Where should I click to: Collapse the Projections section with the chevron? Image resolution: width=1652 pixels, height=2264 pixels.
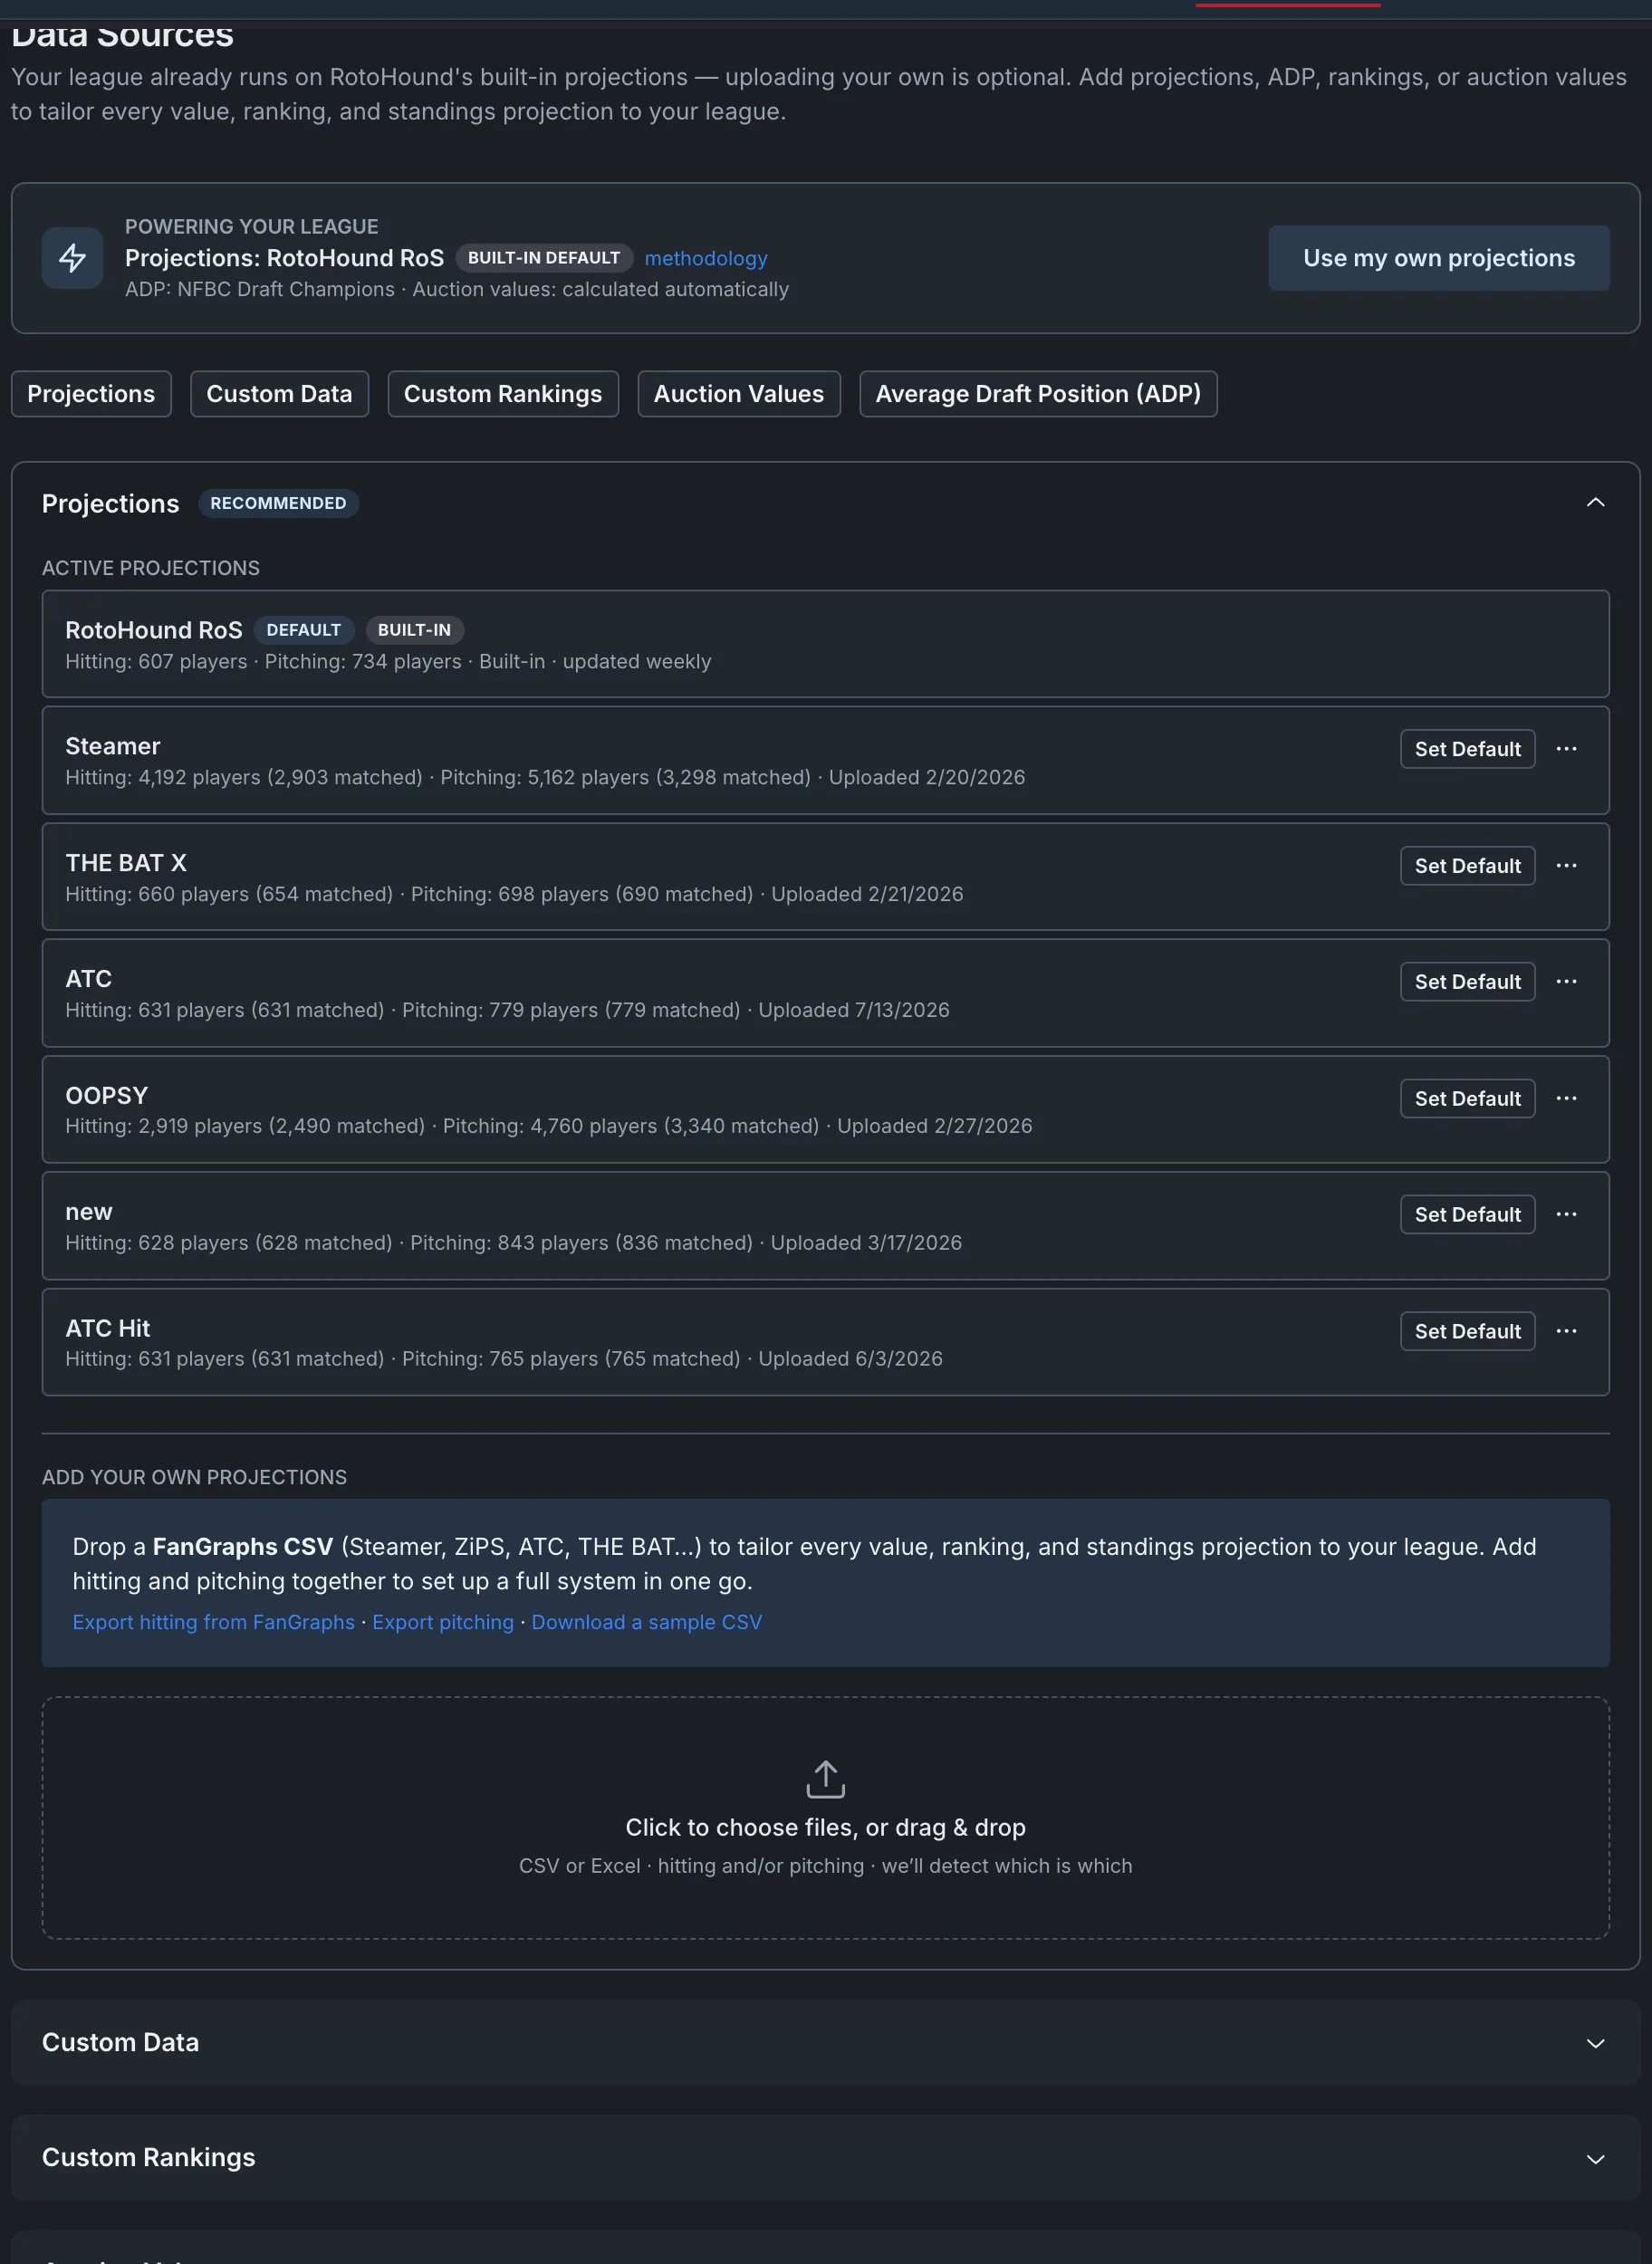coord(1595,503)
